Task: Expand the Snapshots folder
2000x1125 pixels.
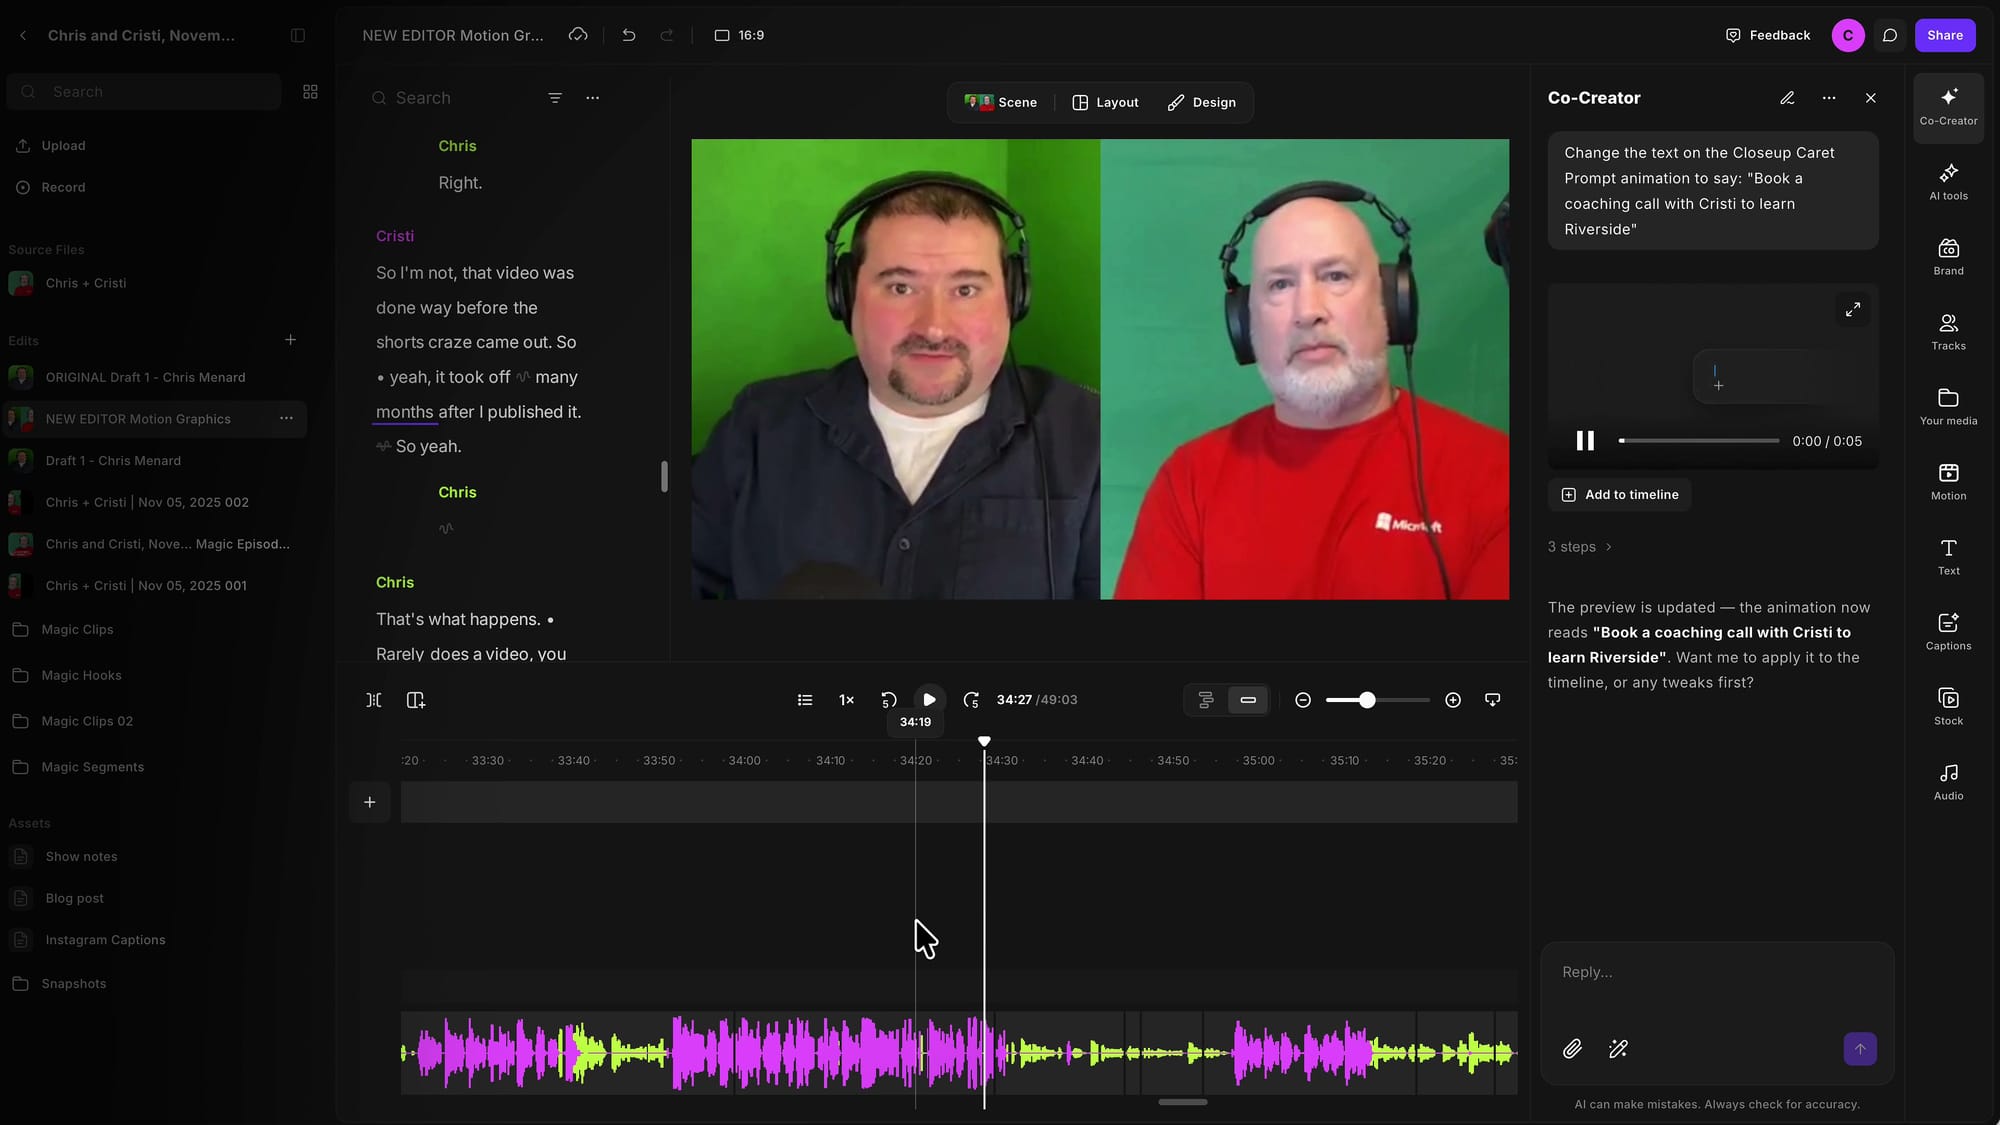Action: pos(74,984)
